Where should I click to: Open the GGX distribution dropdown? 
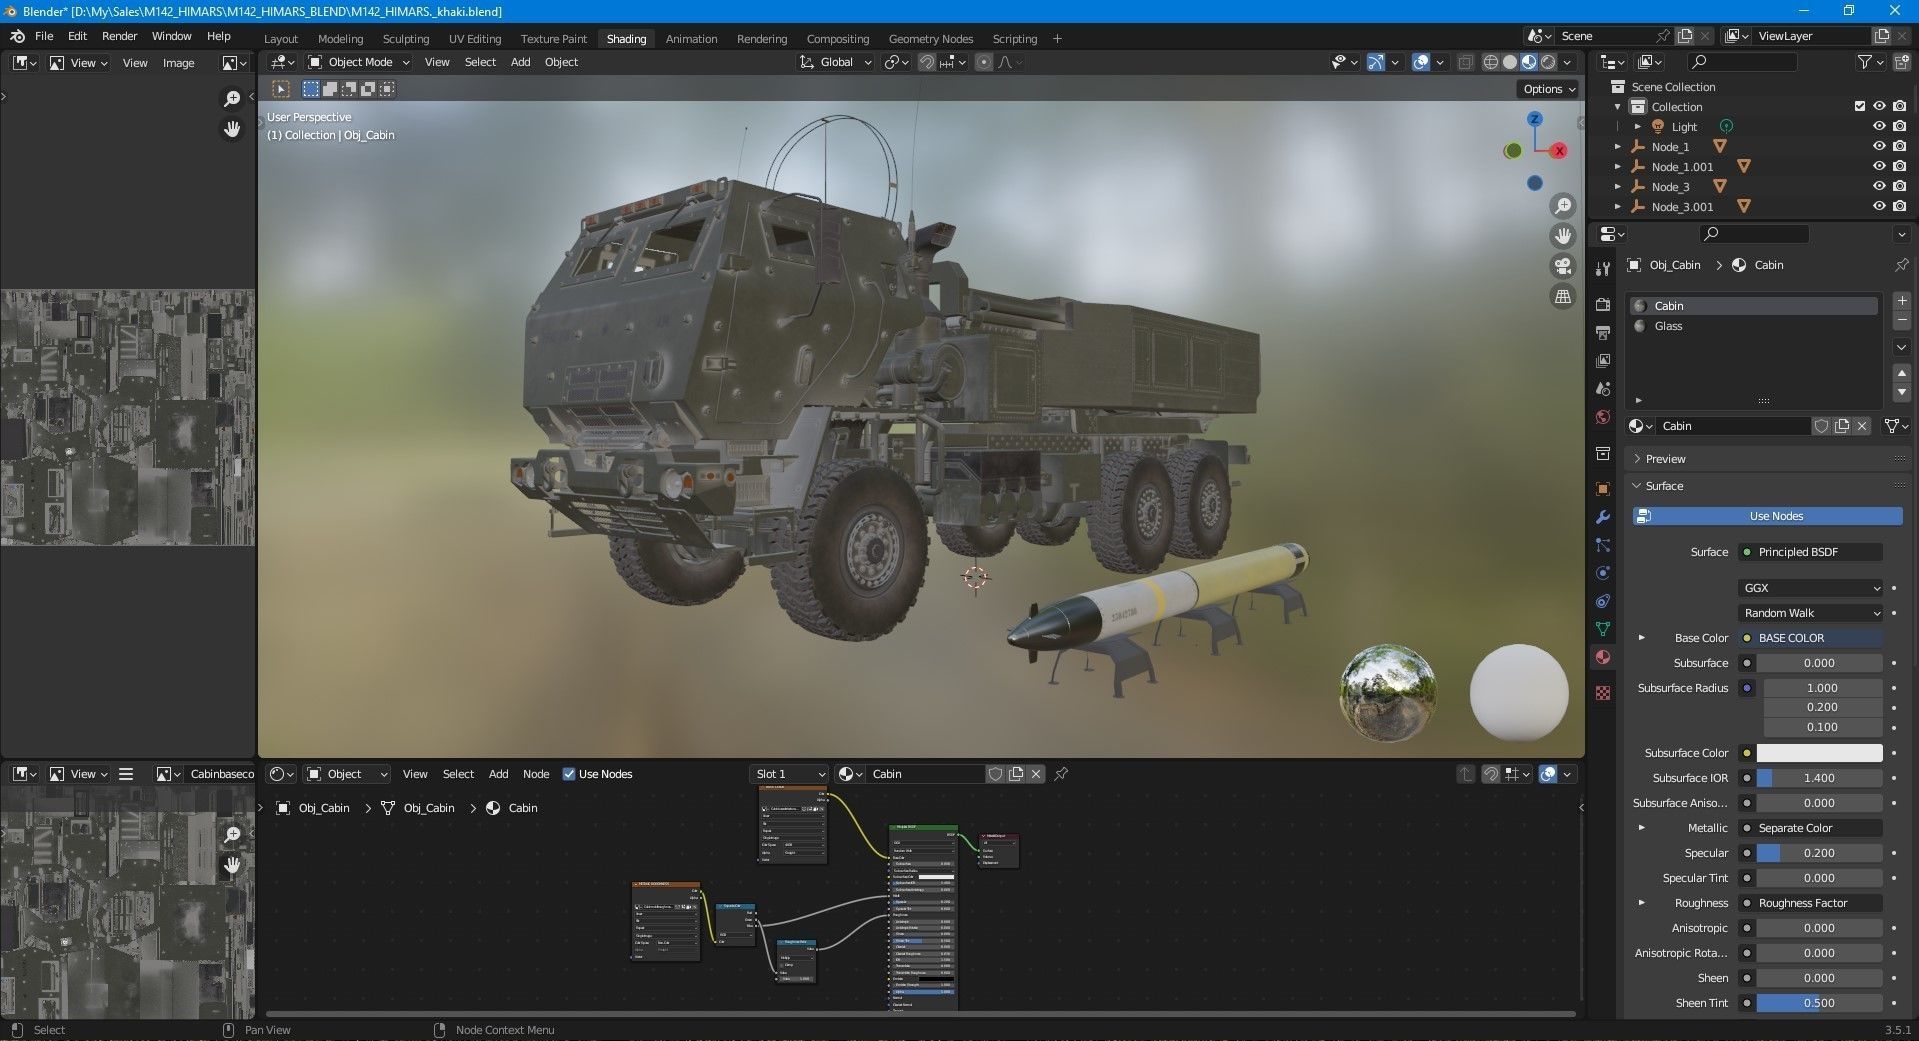pos(1811,588)
